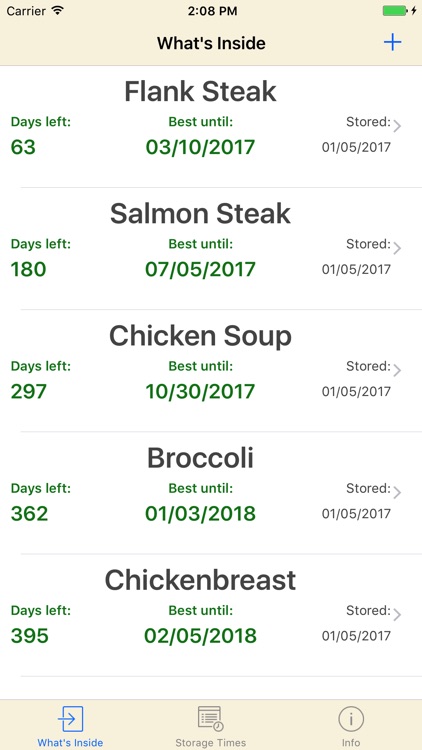422x750 pixels.
Task: Select the Broccoli row title
Action: [x=200, y=458]
